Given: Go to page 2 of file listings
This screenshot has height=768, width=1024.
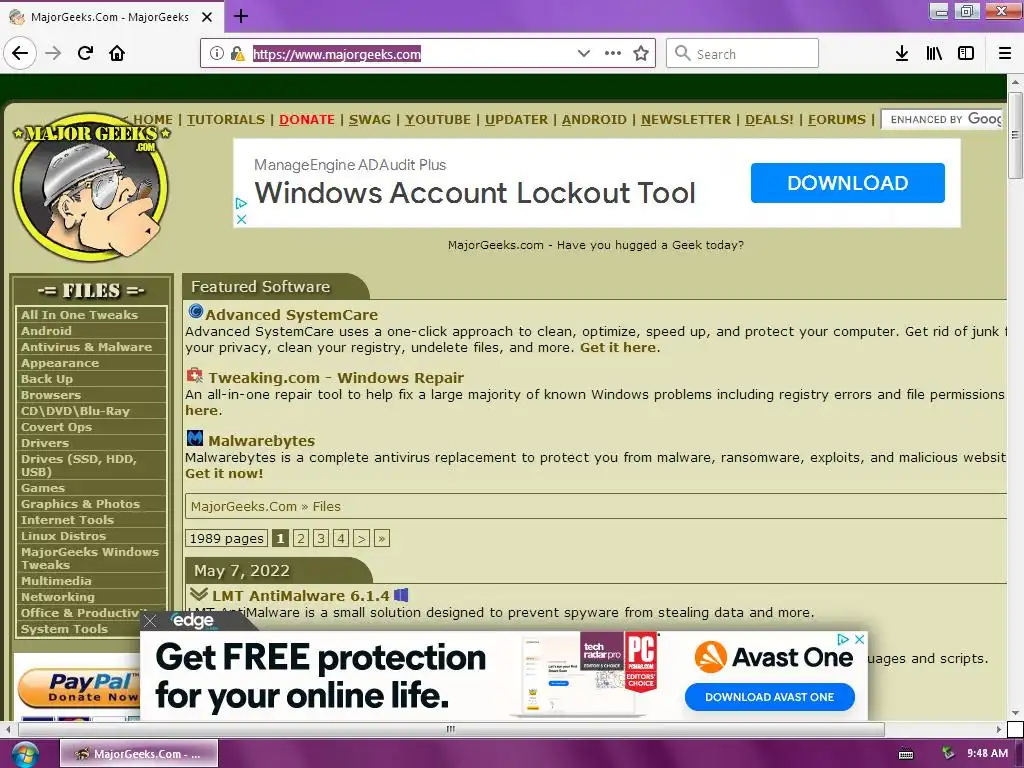Looking at the screenshot, I should tap(300, 538).
